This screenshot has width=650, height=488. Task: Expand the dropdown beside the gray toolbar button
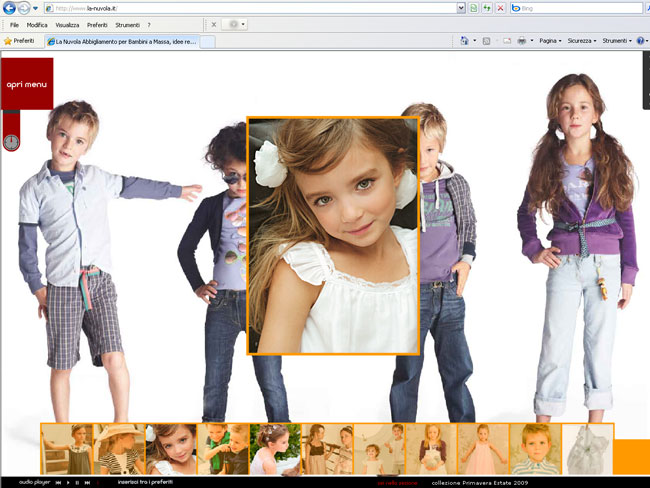point(243,24)
